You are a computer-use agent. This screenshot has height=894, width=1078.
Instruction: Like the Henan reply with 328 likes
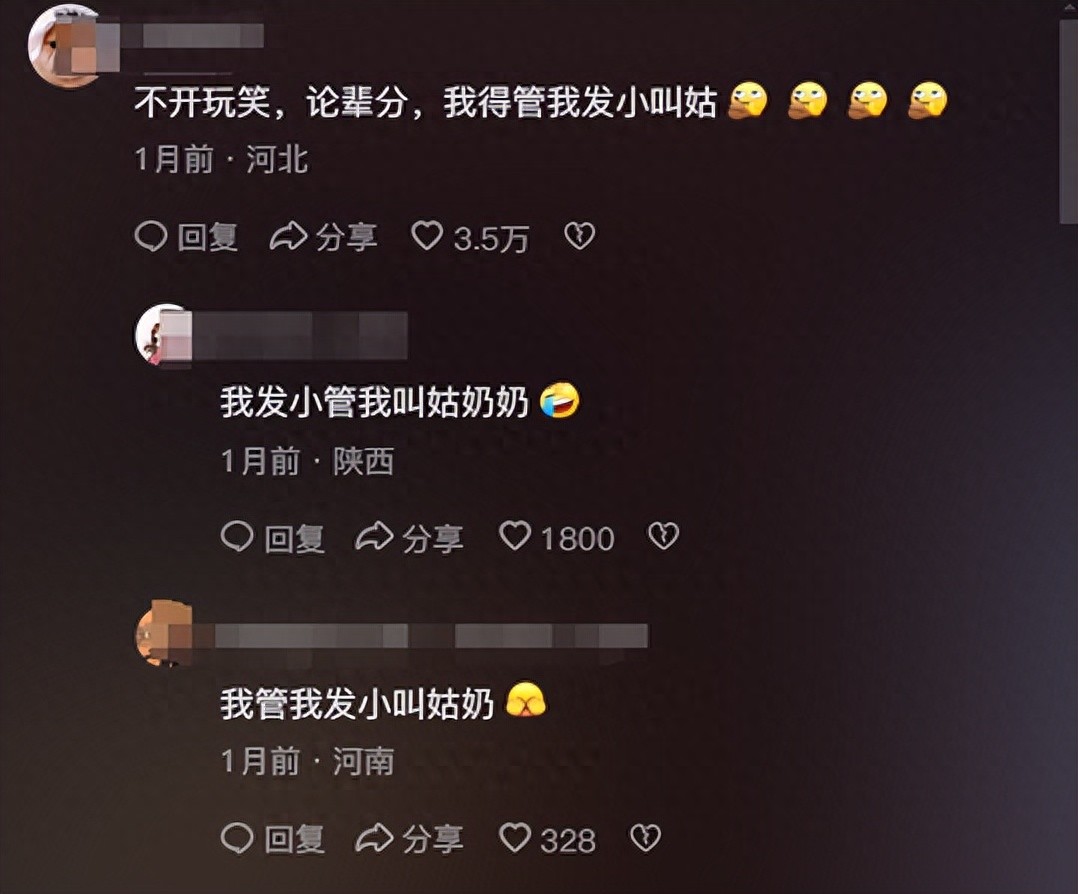pyautogui.click(x=514, y=837)
